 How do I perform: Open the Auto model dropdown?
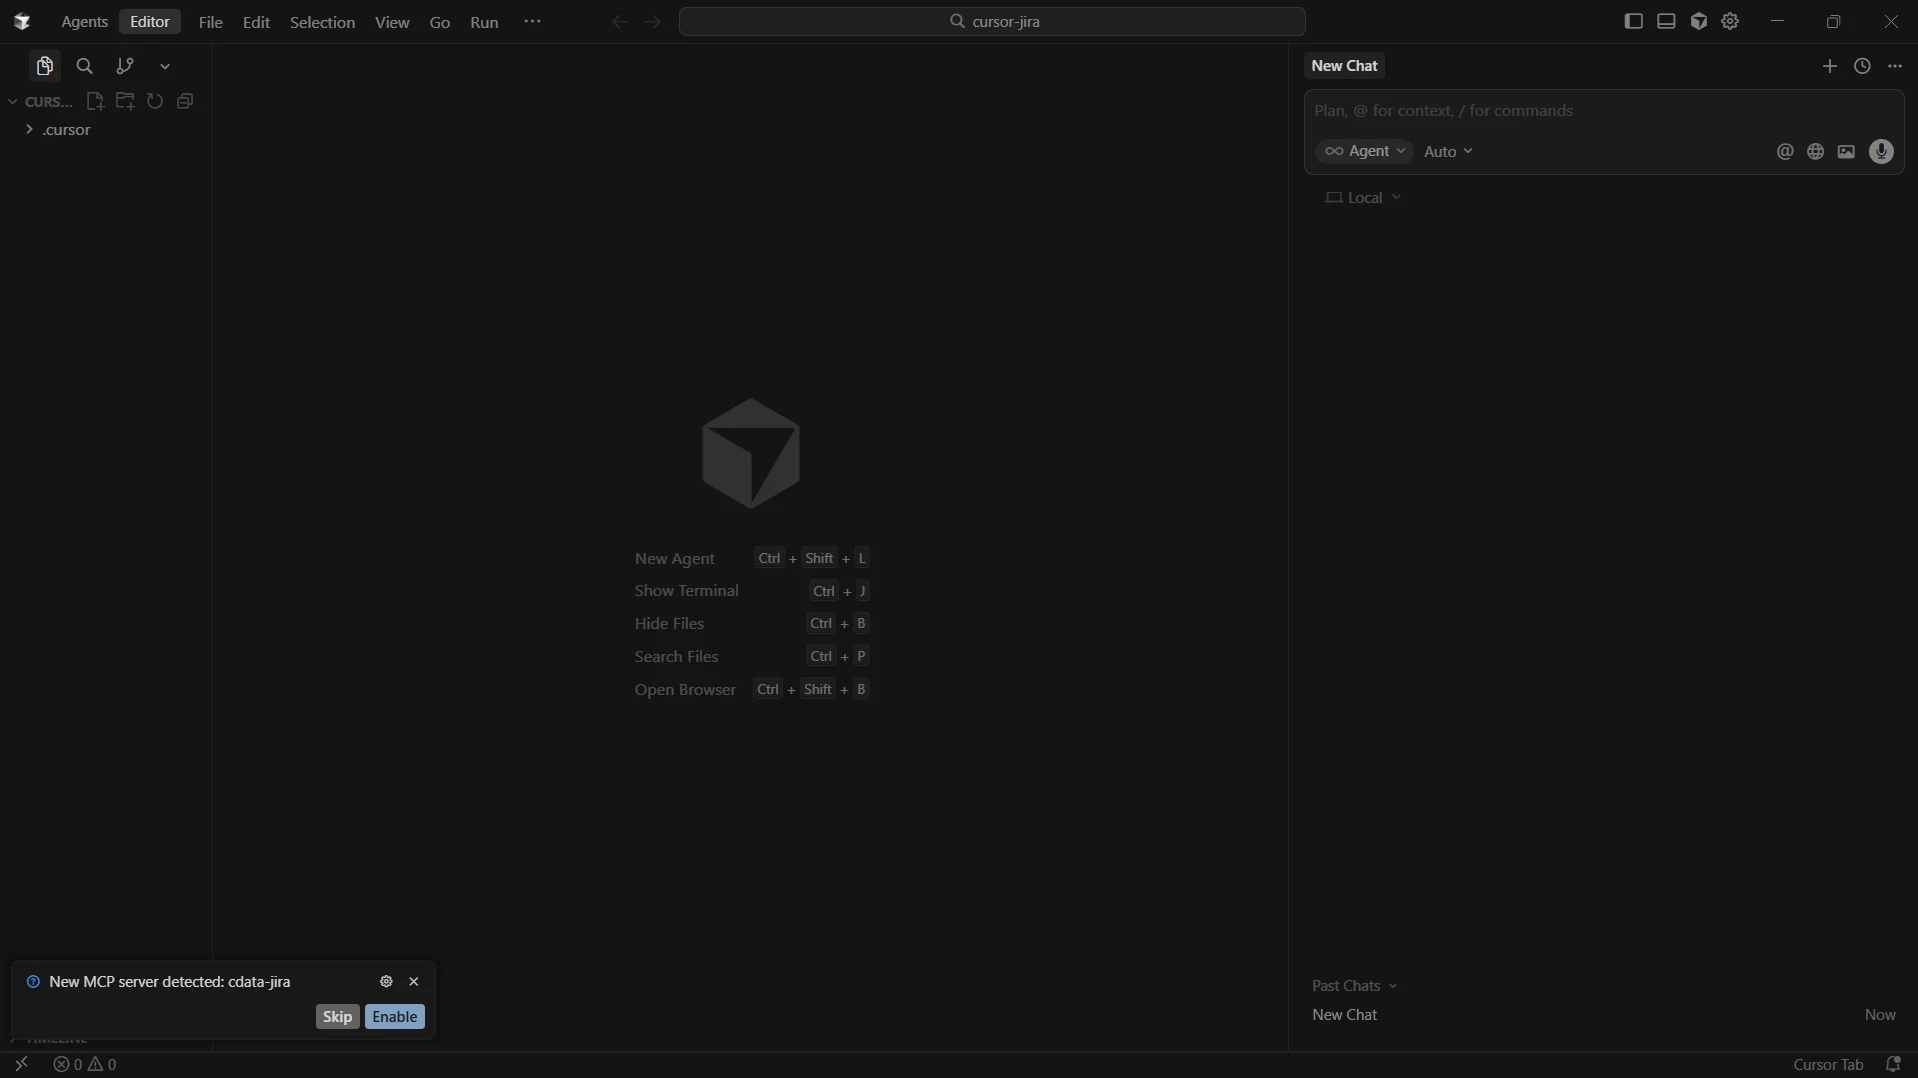tap(1448, 152)
